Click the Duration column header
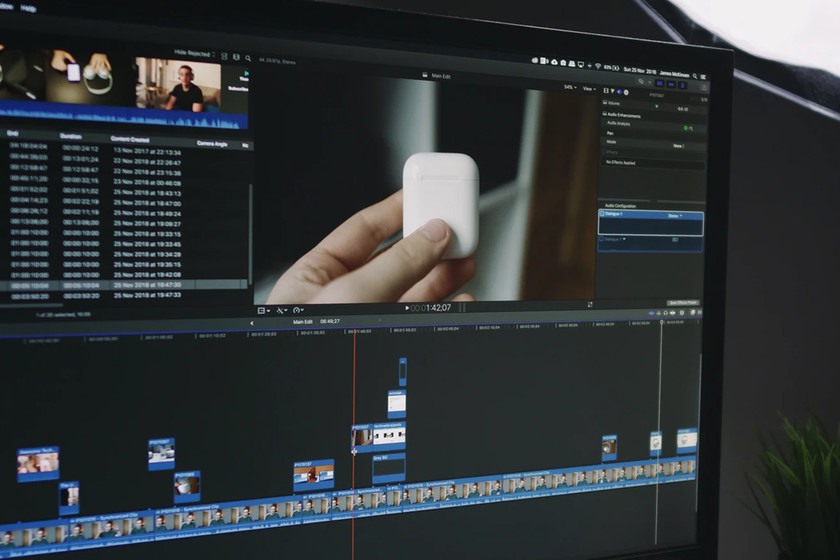Viewport: 840px width, 560px height. pyautogui.click(x=71, y=136)
